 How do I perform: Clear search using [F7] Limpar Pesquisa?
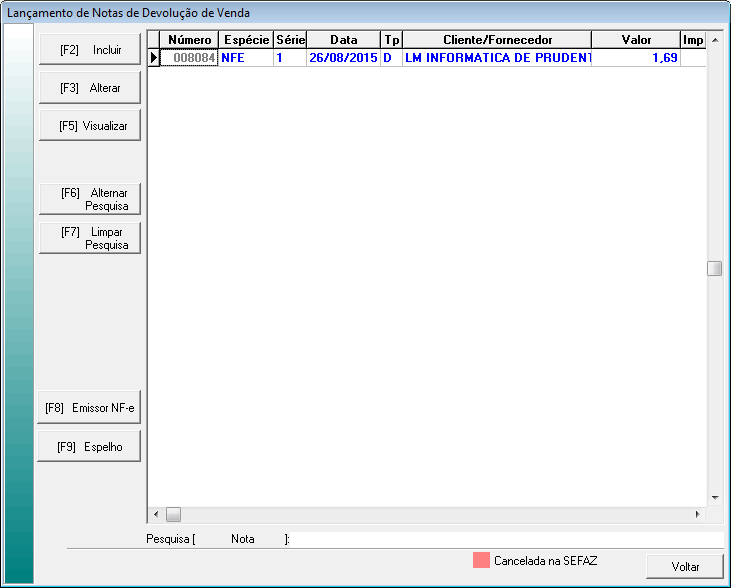tap(90, 238)
